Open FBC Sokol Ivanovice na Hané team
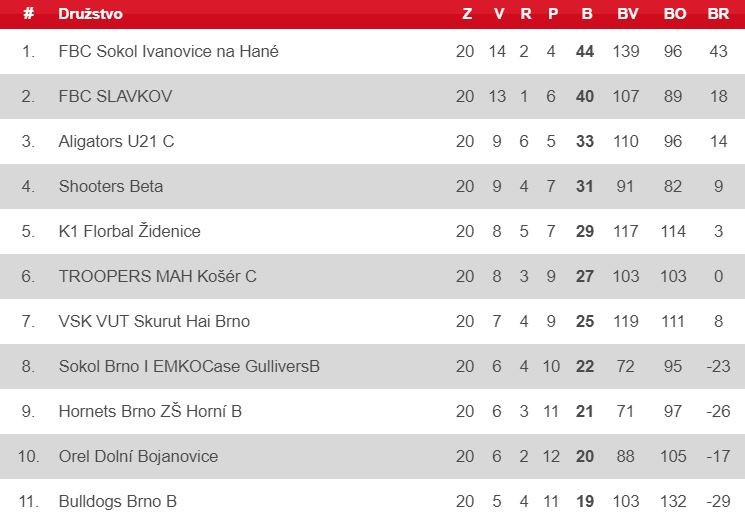Image resolution: width=745 pixels, height=526 pixels. click(168, 51)
